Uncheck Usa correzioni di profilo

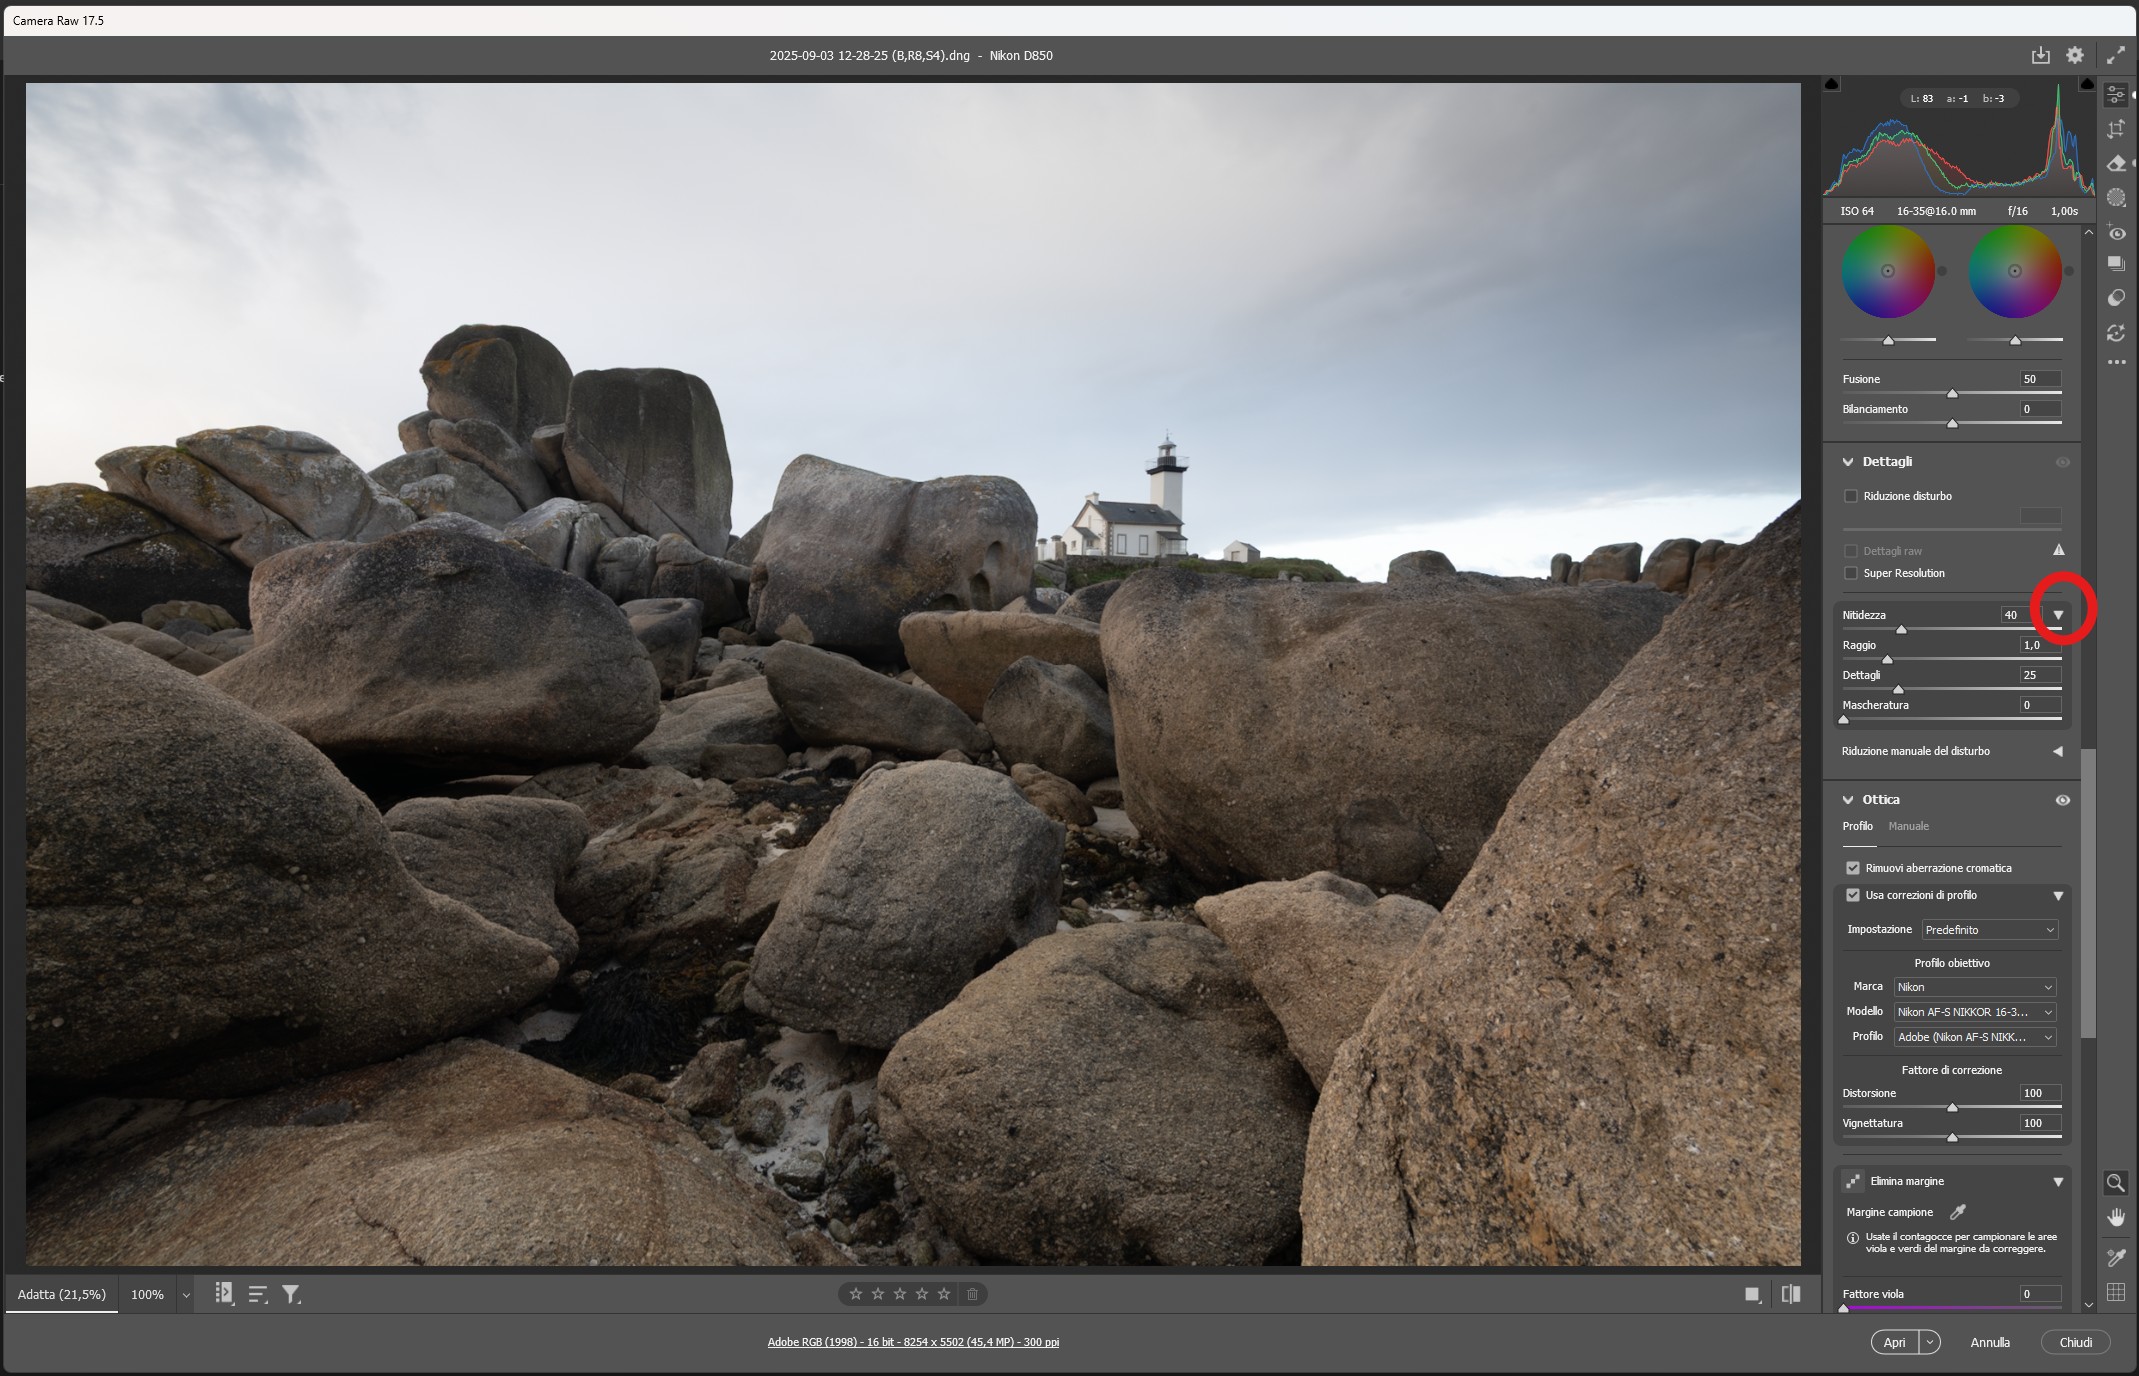(1853, 895)
